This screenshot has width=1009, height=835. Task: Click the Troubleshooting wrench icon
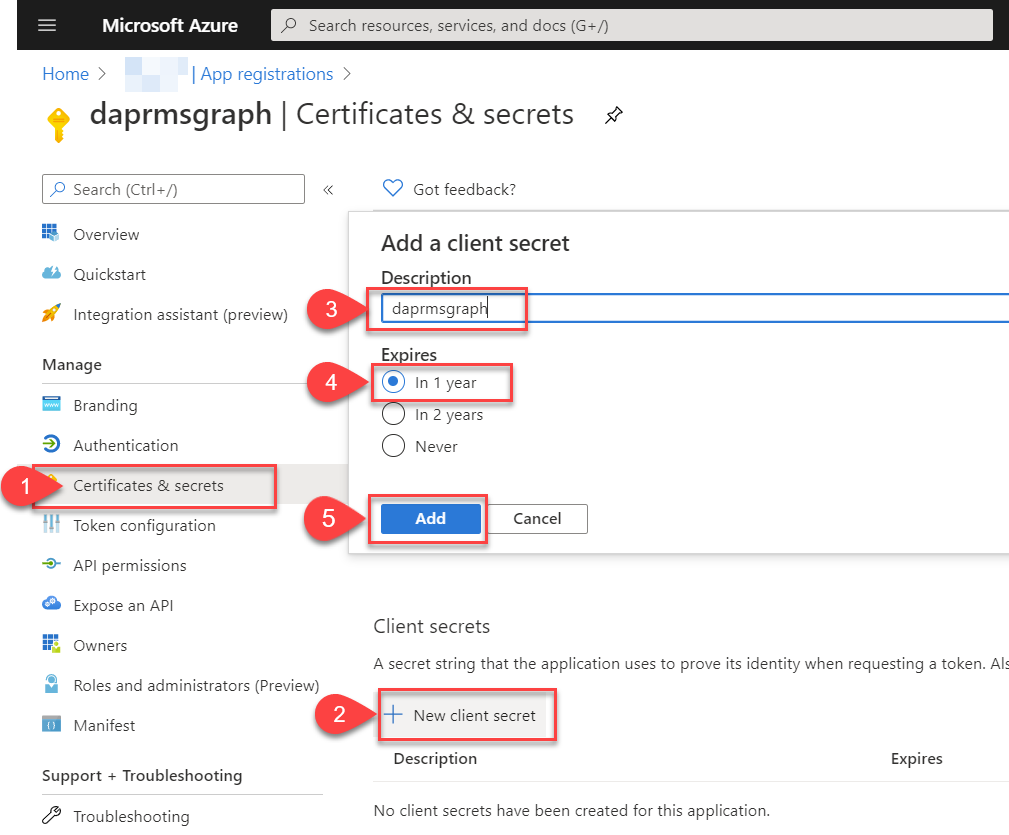51,815
